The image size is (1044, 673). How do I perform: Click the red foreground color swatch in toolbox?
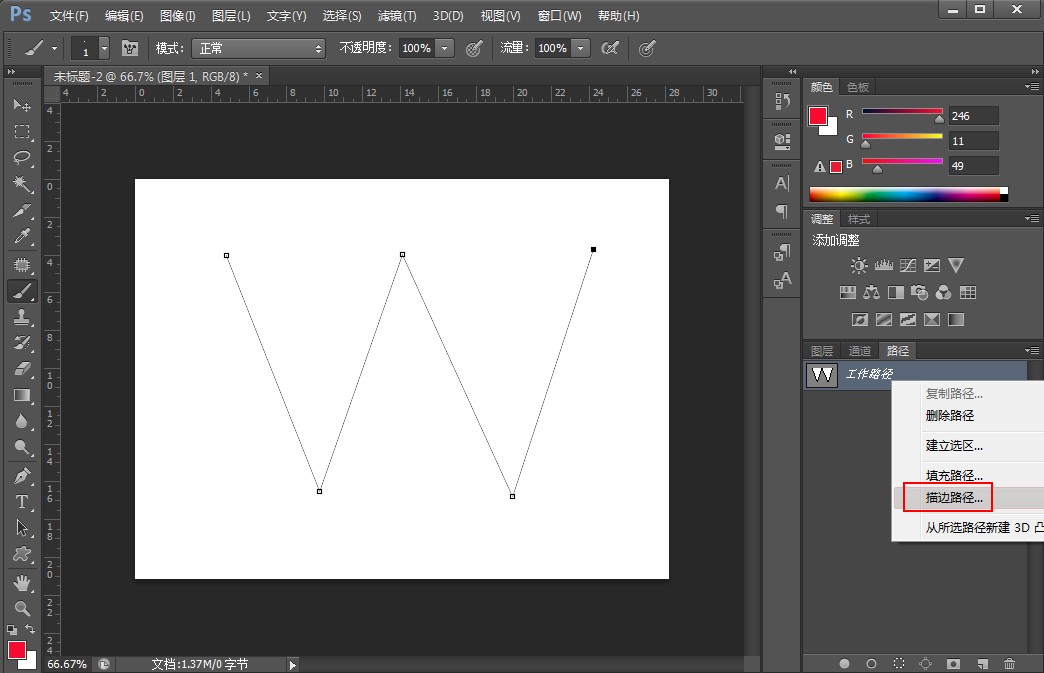point(17,650)
